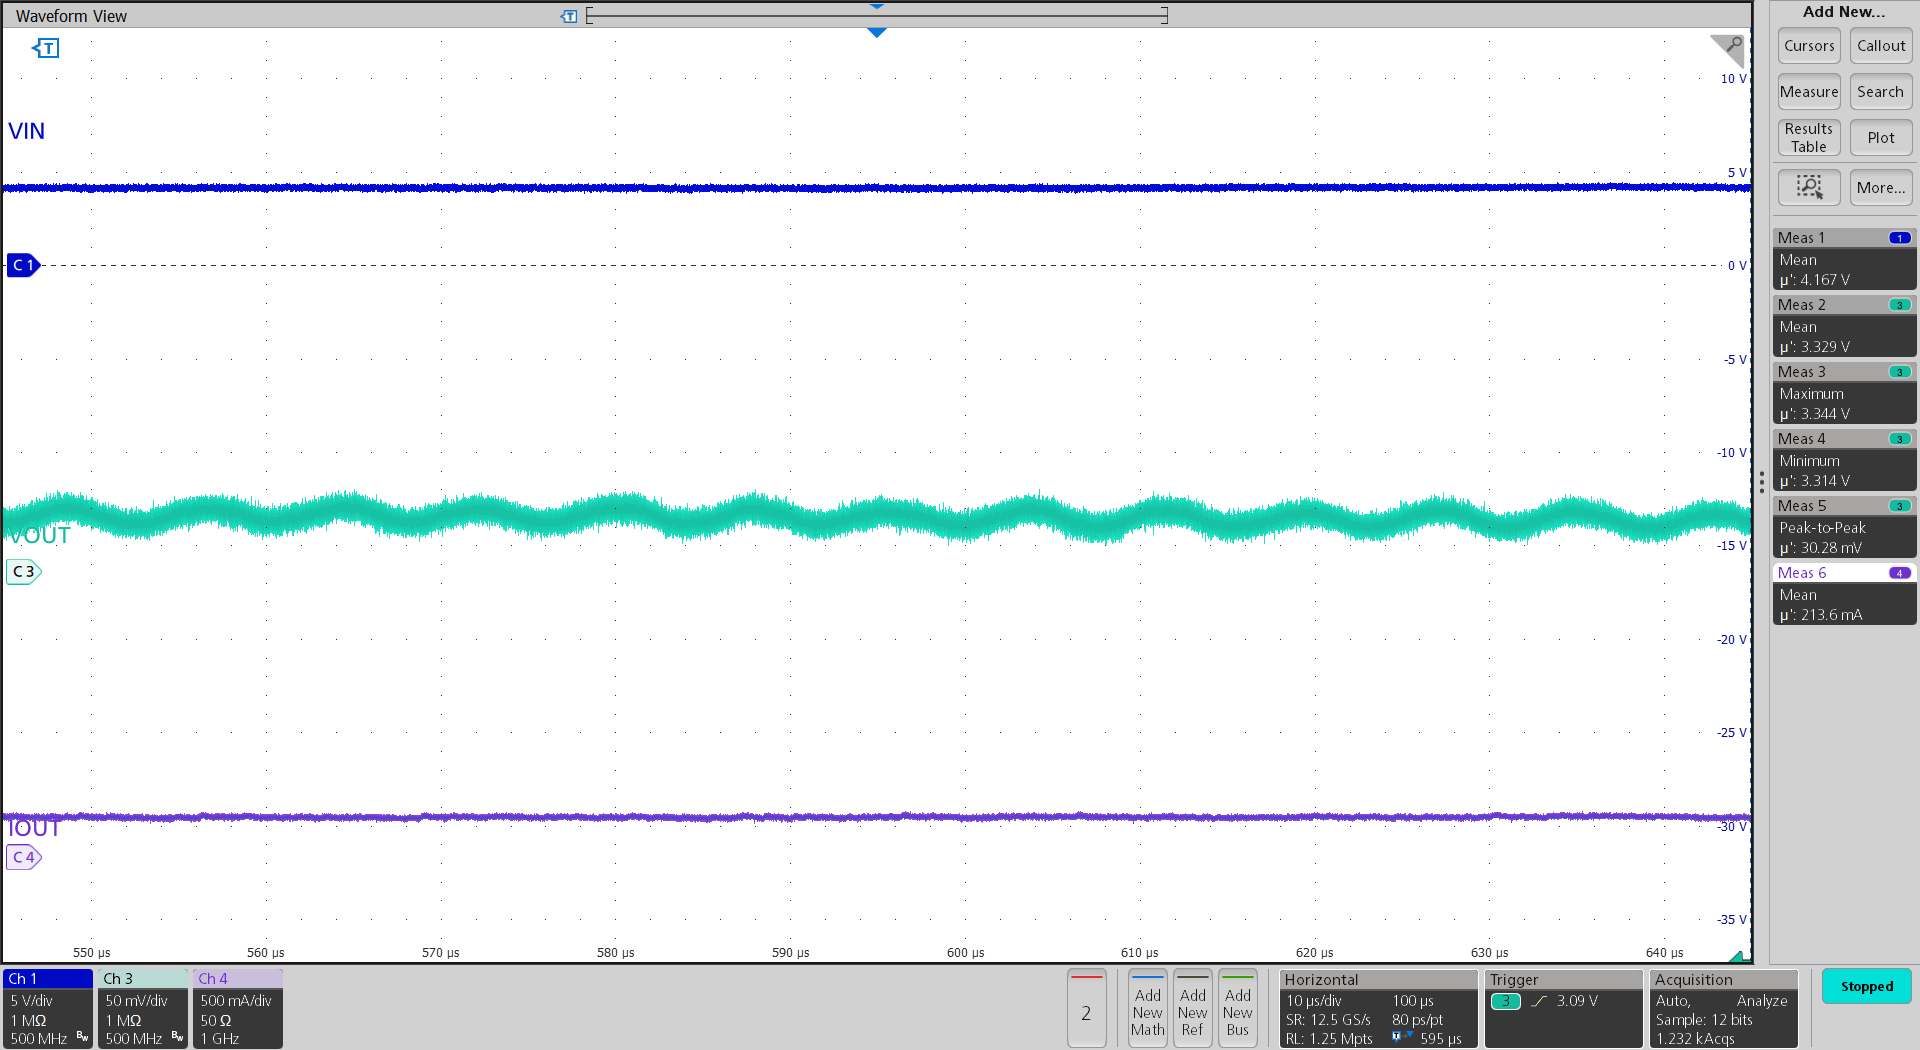Open the Ch 3 settings badge
The height and width of the screenshot is (1050, 1920).
143,1008
